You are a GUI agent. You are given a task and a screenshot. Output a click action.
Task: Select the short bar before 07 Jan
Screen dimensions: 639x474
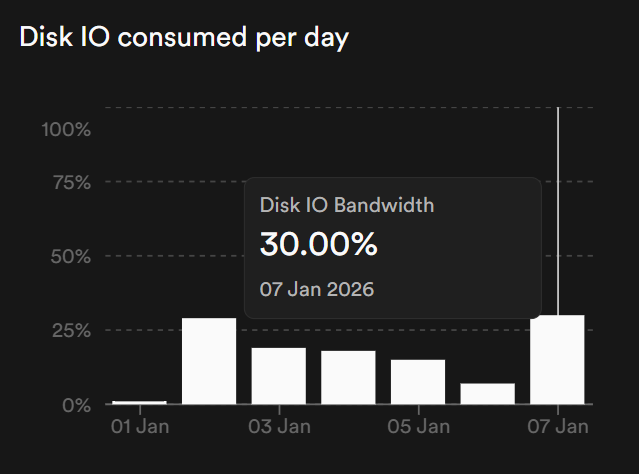pyautogui.click(x=488, y=393)
